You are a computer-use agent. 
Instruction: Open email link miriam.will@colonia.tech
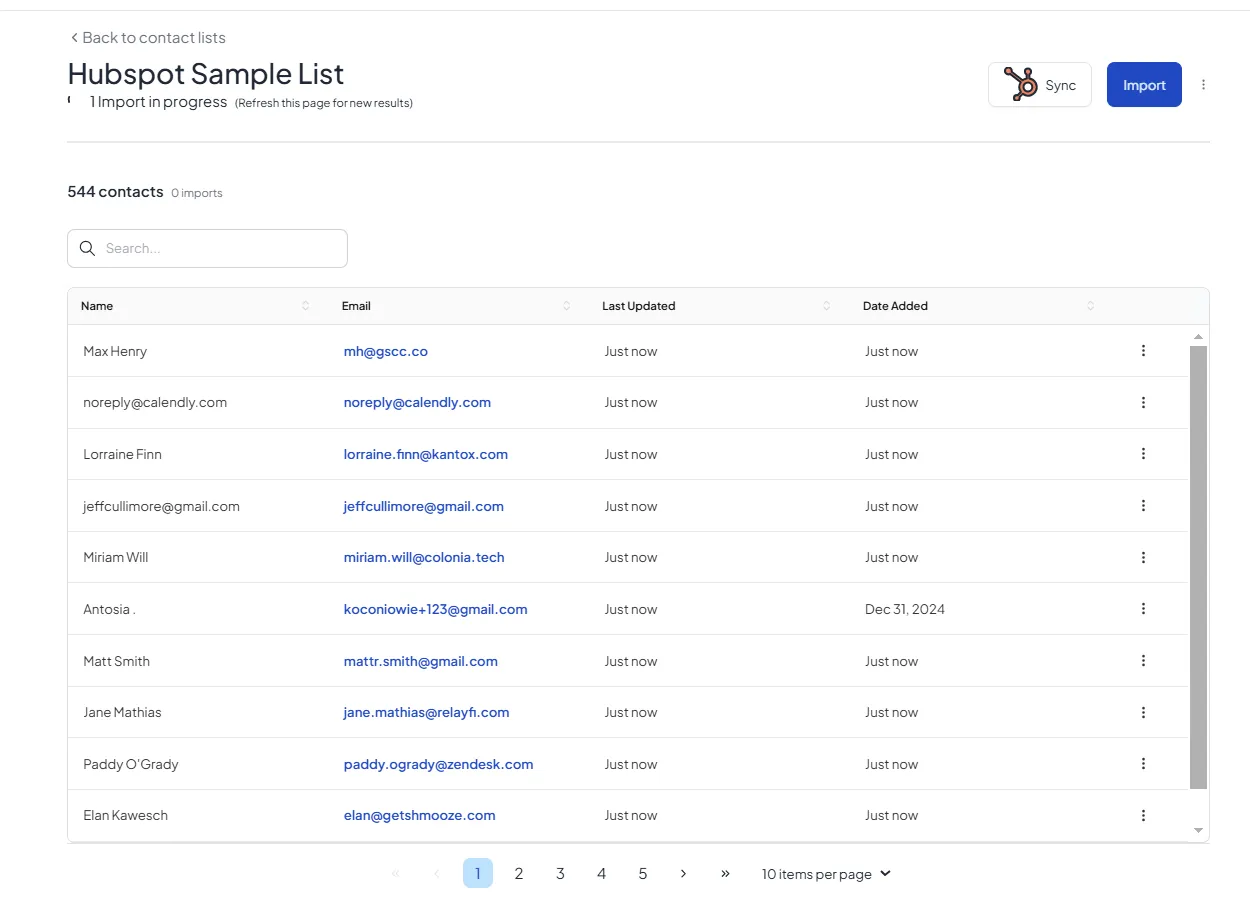[x=424, y=558]
